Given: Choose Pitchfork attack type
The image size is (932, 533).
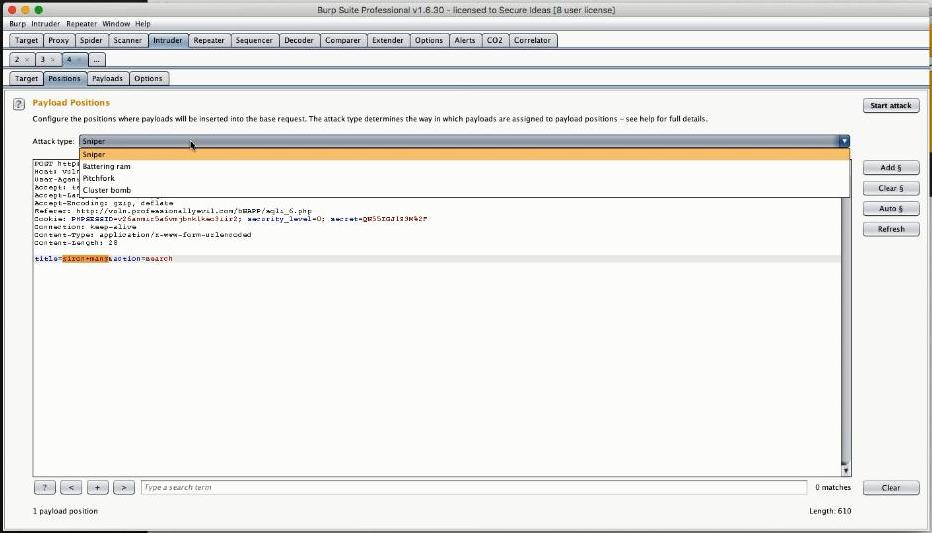Looking at the screenshot, I should pyautogui.click(x=464, y=178).
